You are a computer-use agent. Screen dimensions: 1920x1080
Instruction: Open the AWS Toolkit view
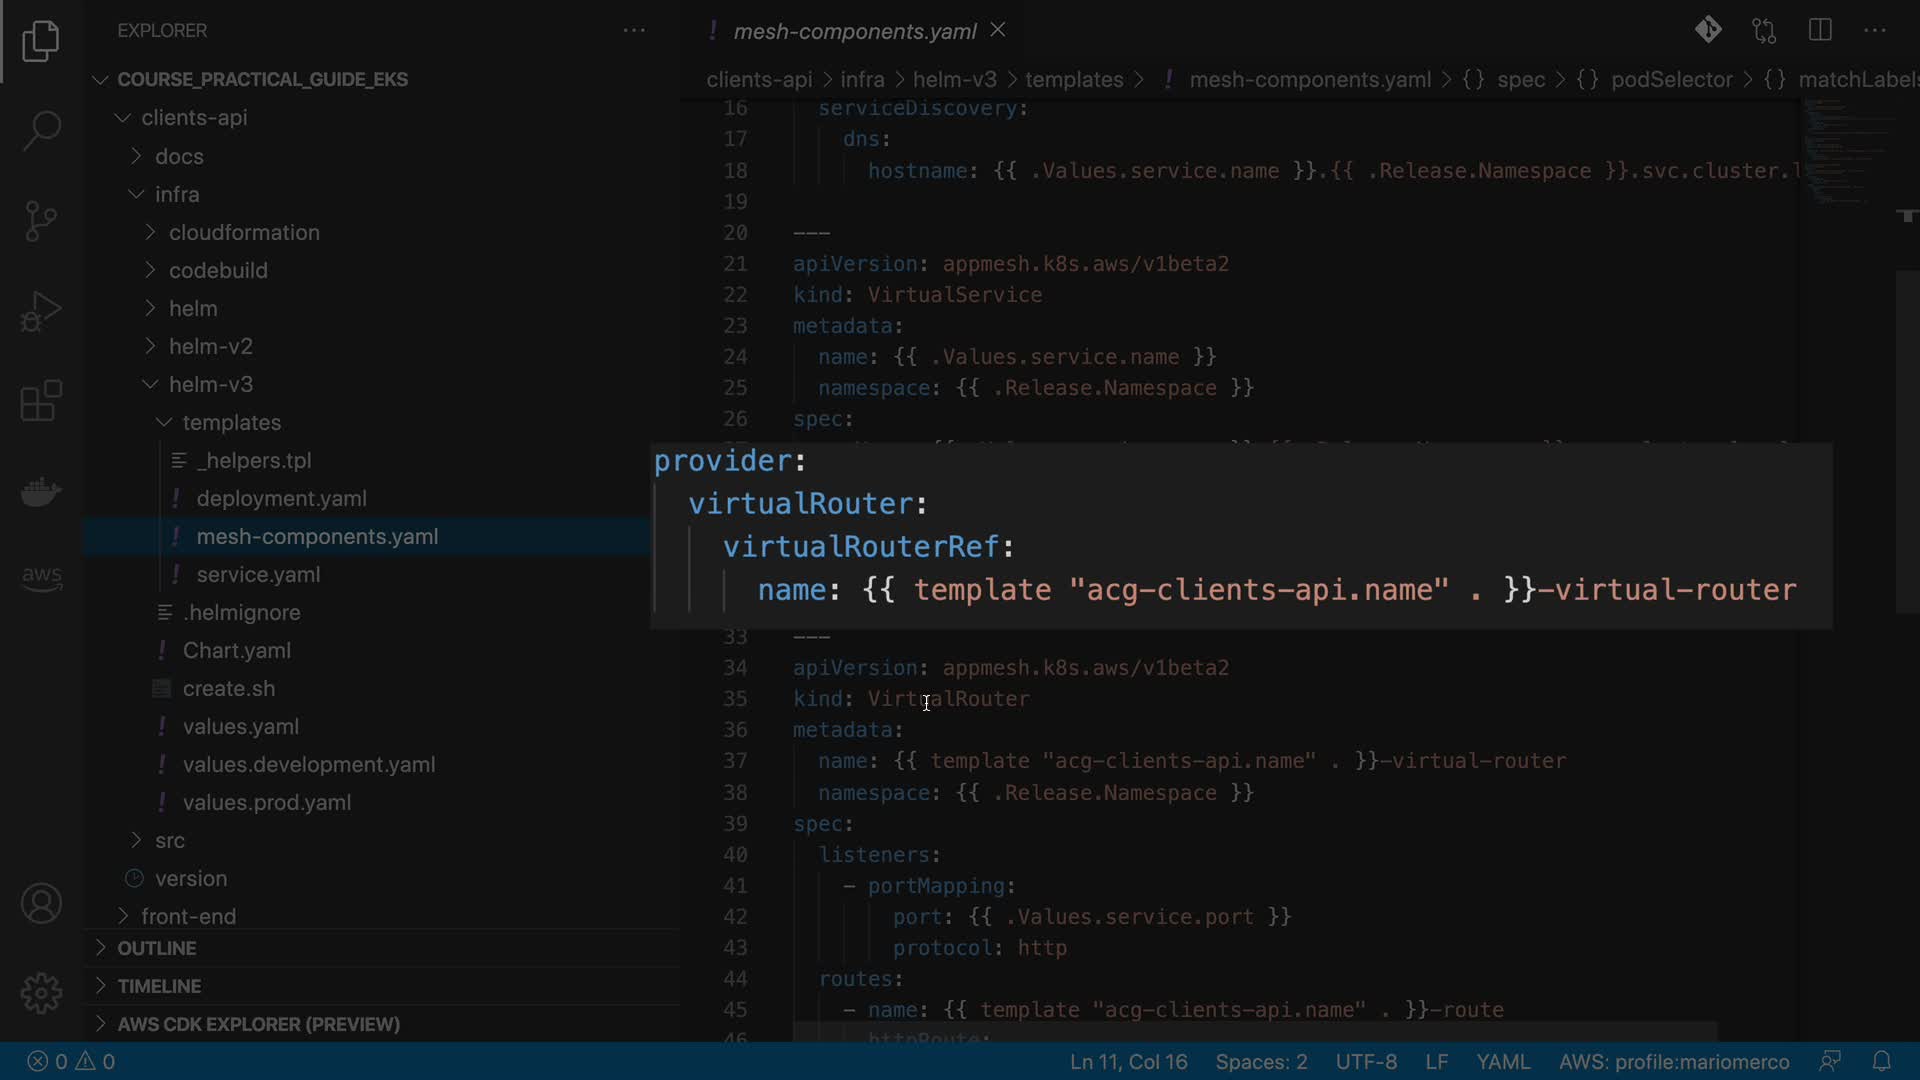pyautogui.click(x=41, y=577)
